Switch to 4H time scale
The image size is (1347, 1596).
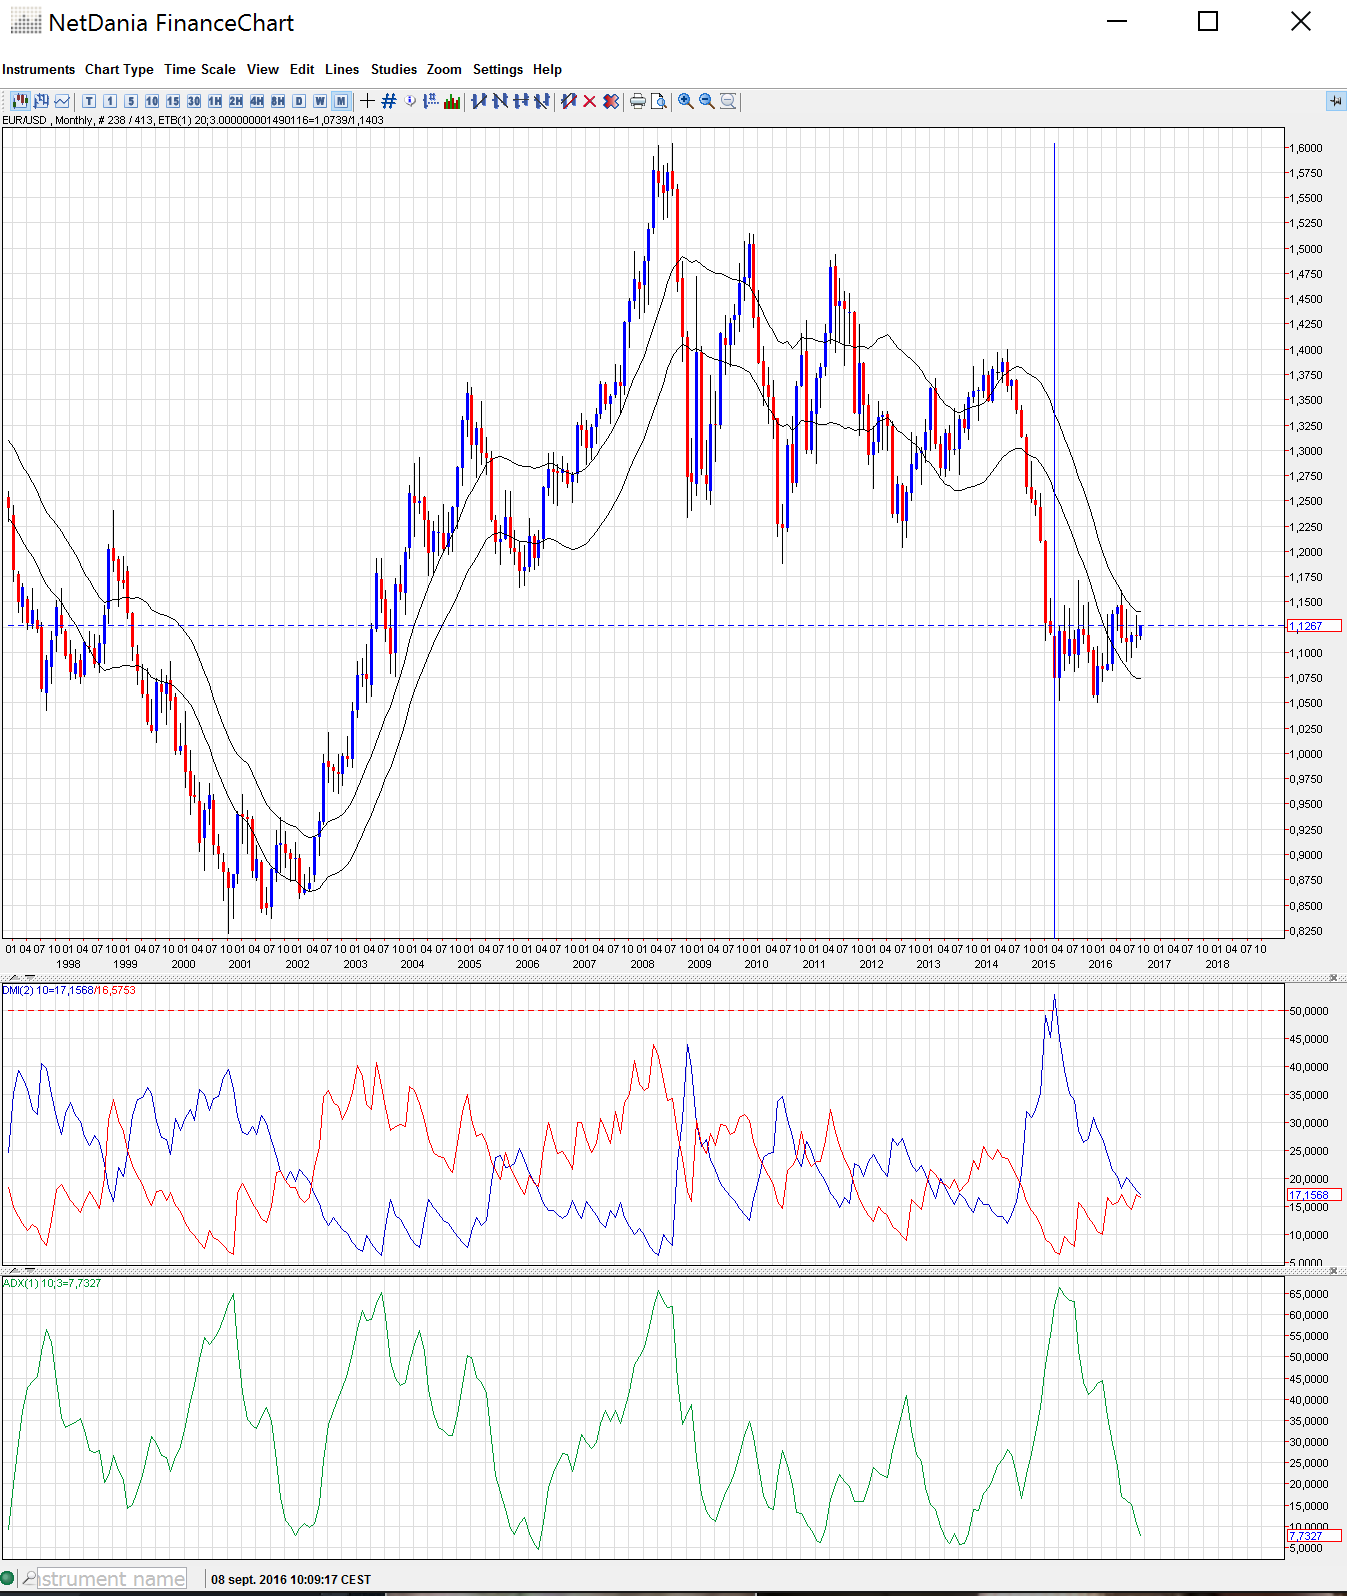pos(257,101)
